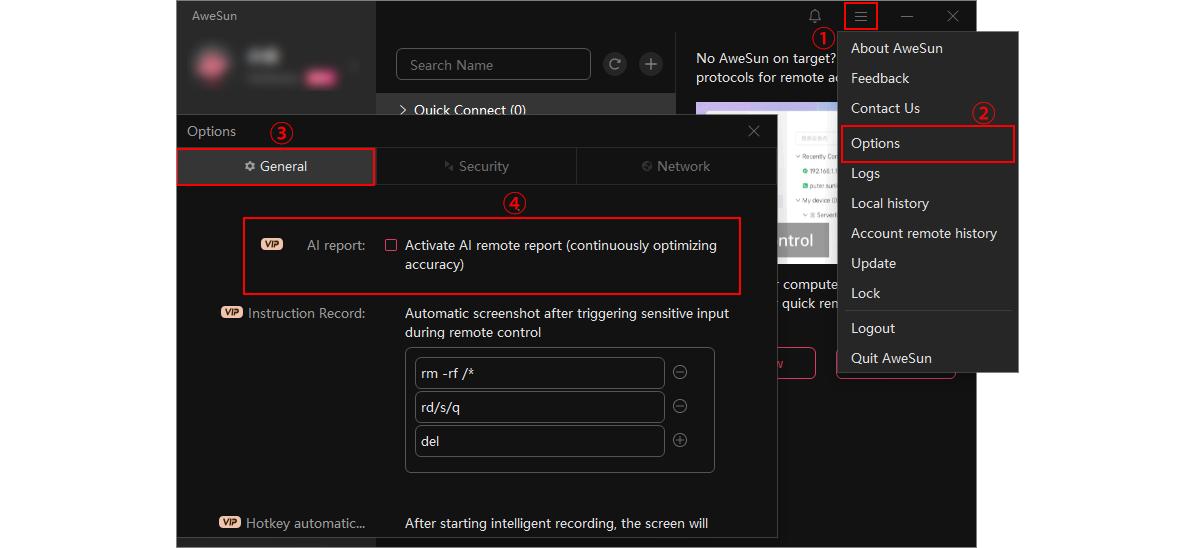This screenshot has width=1200, height=548.
Task: Open Logs from the menu
Action: (x=927, y=173)
